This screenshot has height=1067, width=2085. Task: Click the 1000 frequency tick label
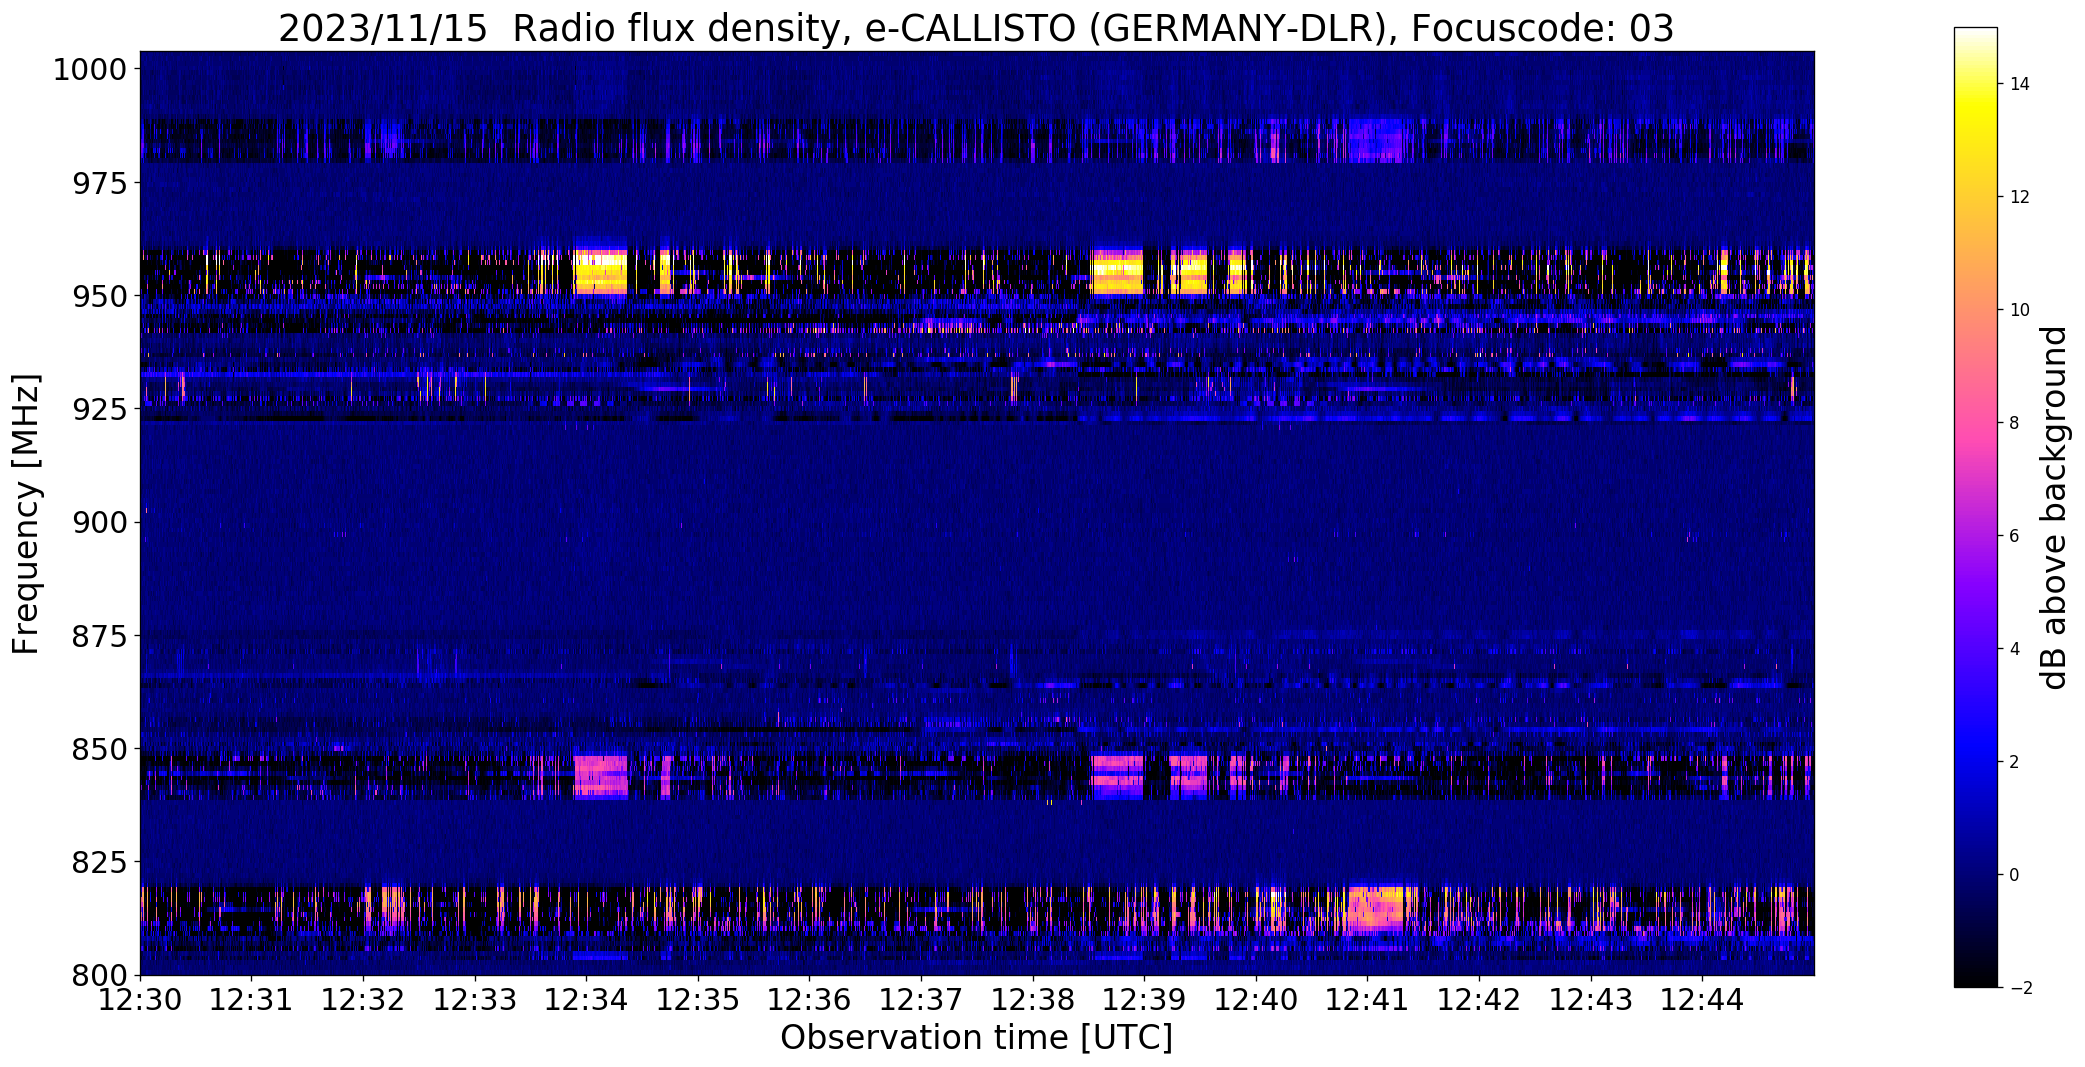tap(90, 70)
